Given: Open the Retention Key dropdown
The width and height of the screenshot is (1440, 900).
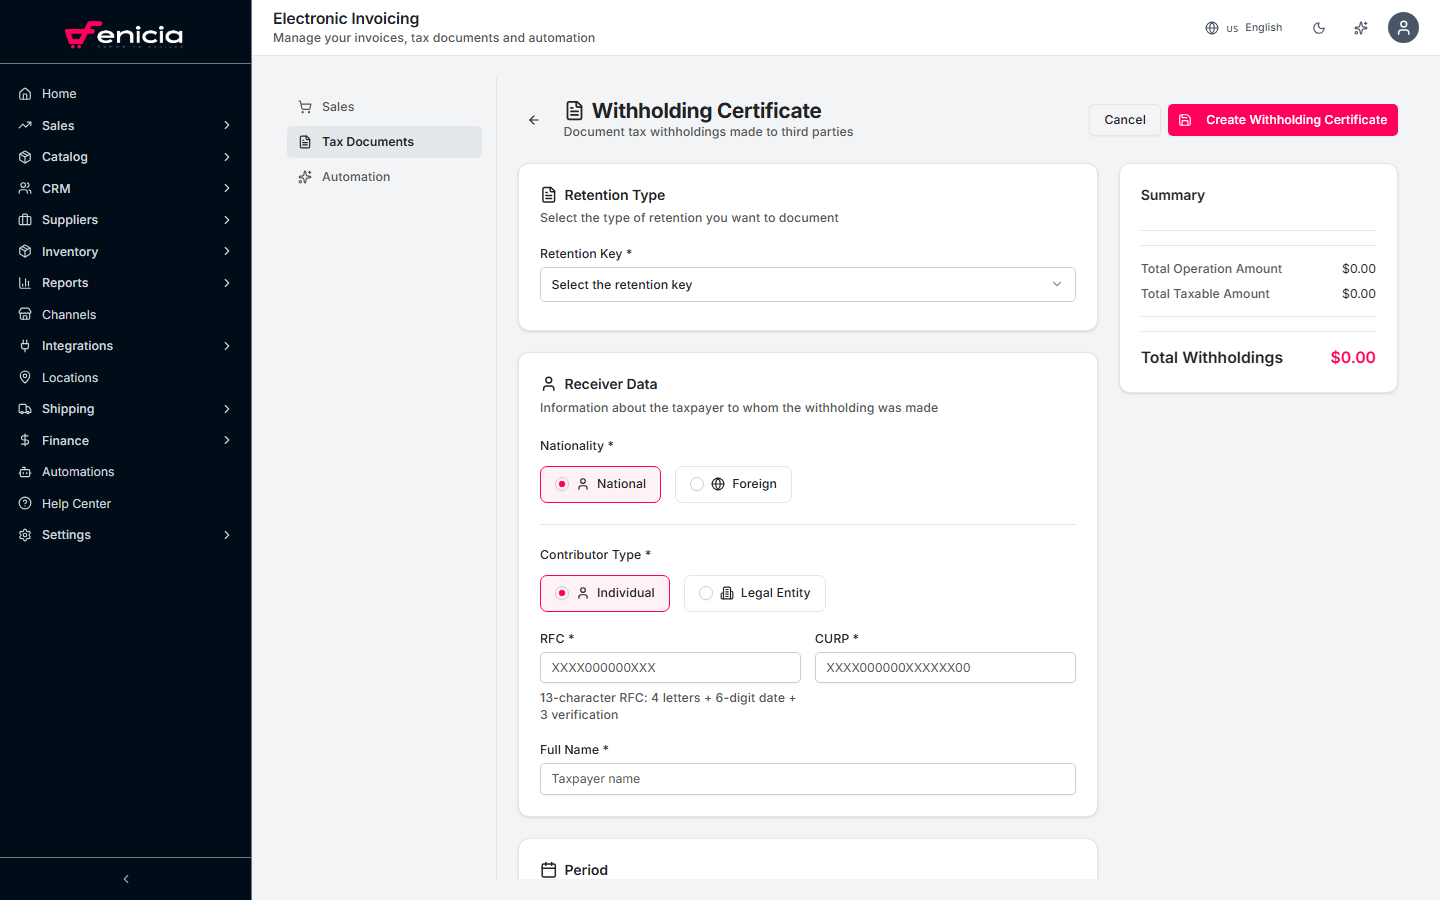Looking at the screenshot, I should tap(807, 284).
